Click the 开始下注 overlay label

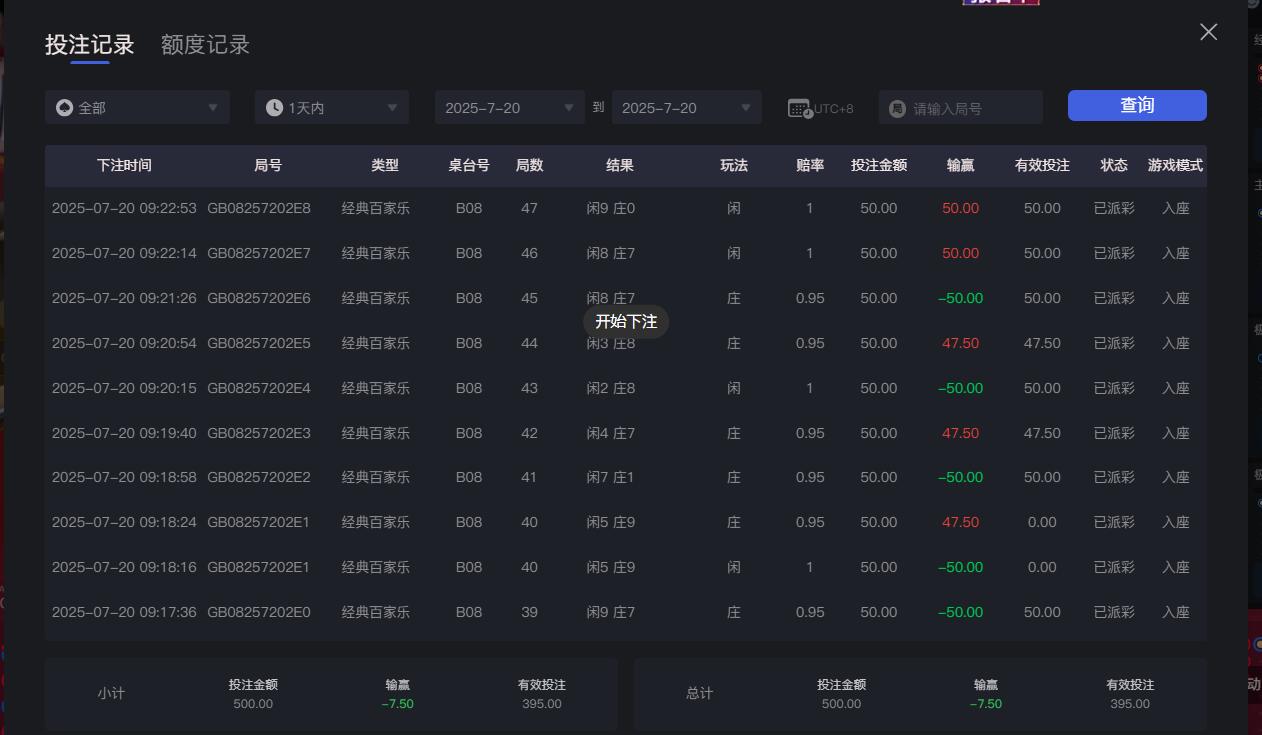pos(627,321)
